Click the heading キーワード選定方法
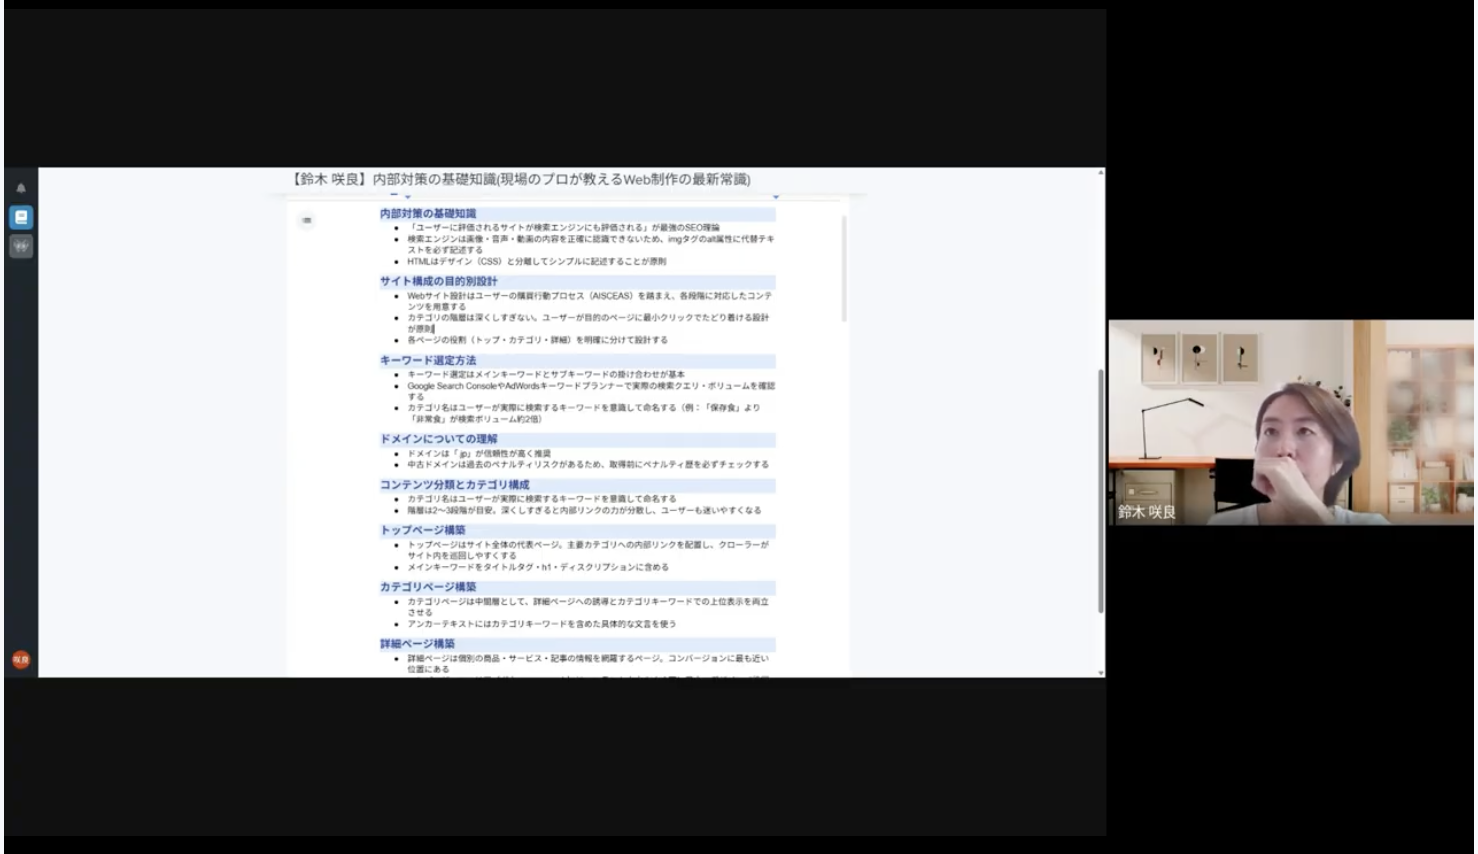1478x854 pixels. tap(428, 360)
